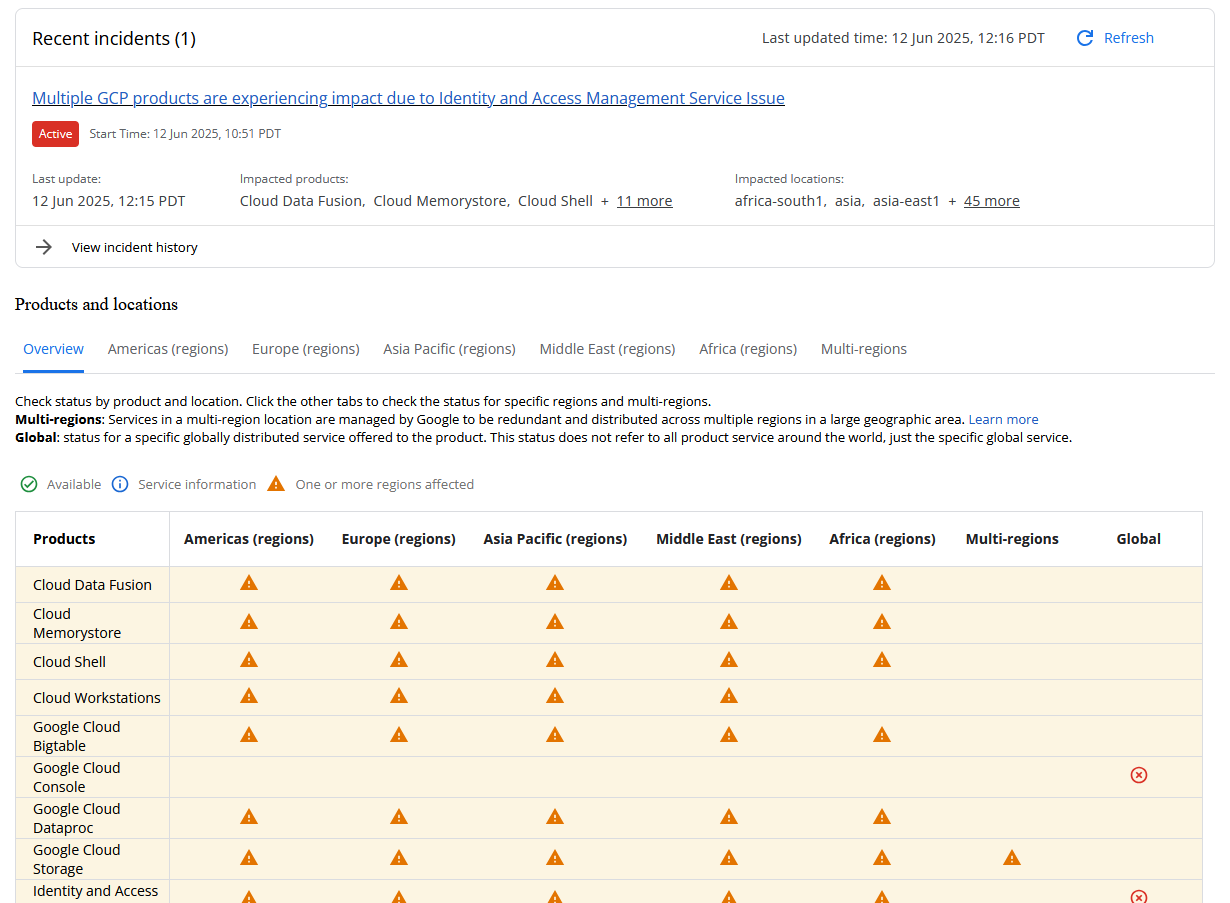Click the Recent incidents (1) heading
This screenshot has width=1230, height=903.
click(x=114, y=39)
